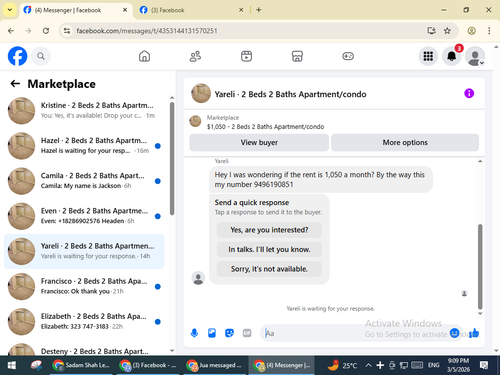Switch to 'Jua messaged' taskbar window
The width and height of the screenshot is (500, 375).
(215, 366)
